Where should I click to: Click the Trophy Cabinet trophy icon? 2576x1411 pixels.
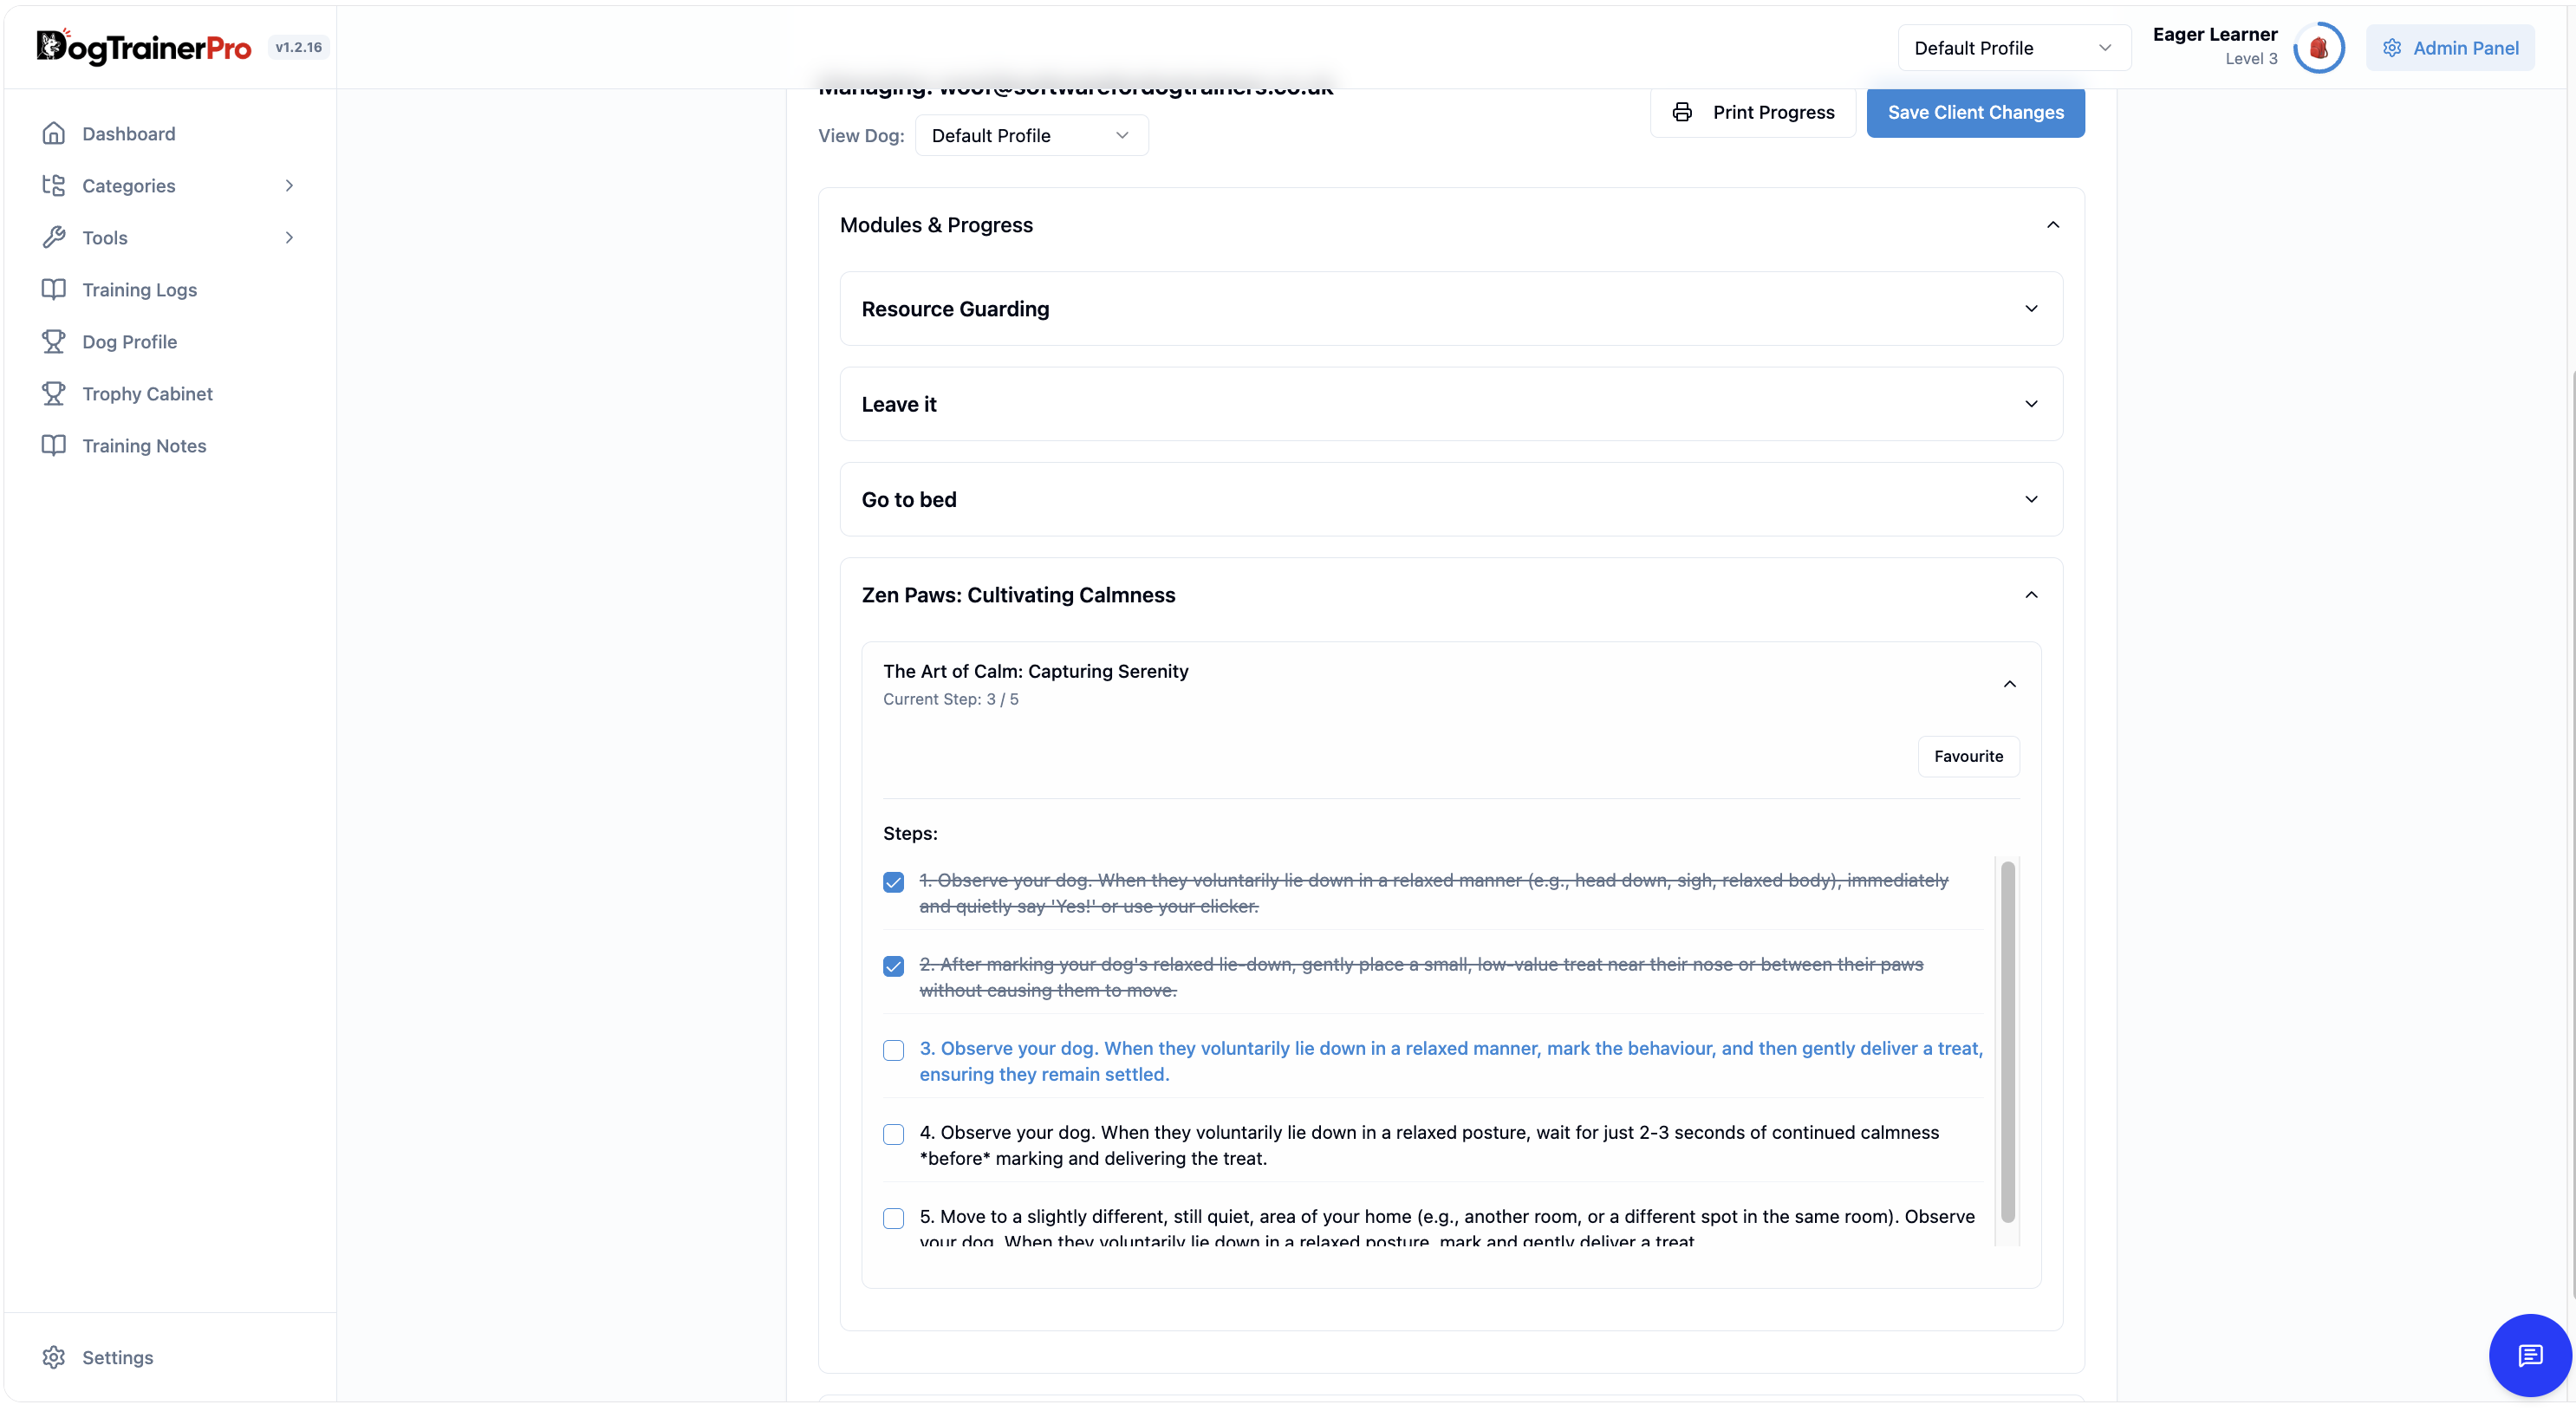pos(54,393)
